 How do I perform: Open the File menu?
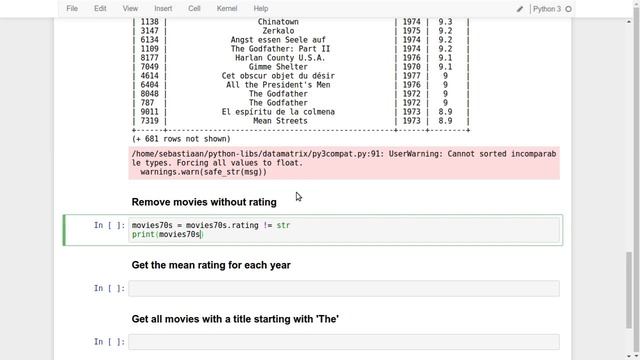(72, 9)
